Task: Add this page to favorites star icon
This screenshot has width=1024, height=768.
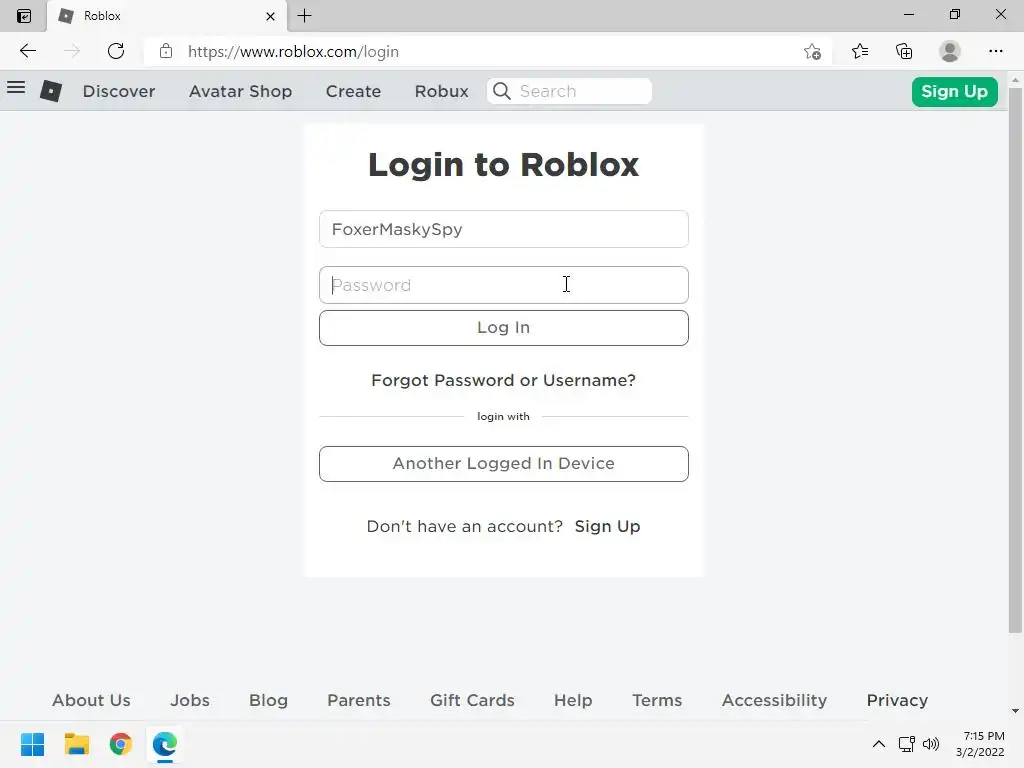Action: 812,52
